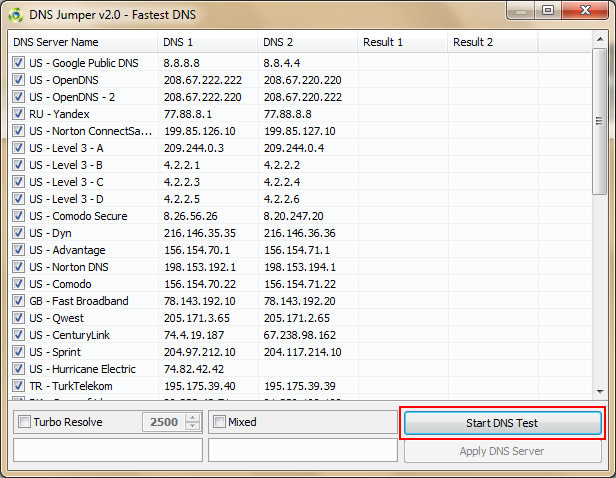Click the 2500 Turbo Resolve value field
Screen dimensions: 616x478
[164, 422]
